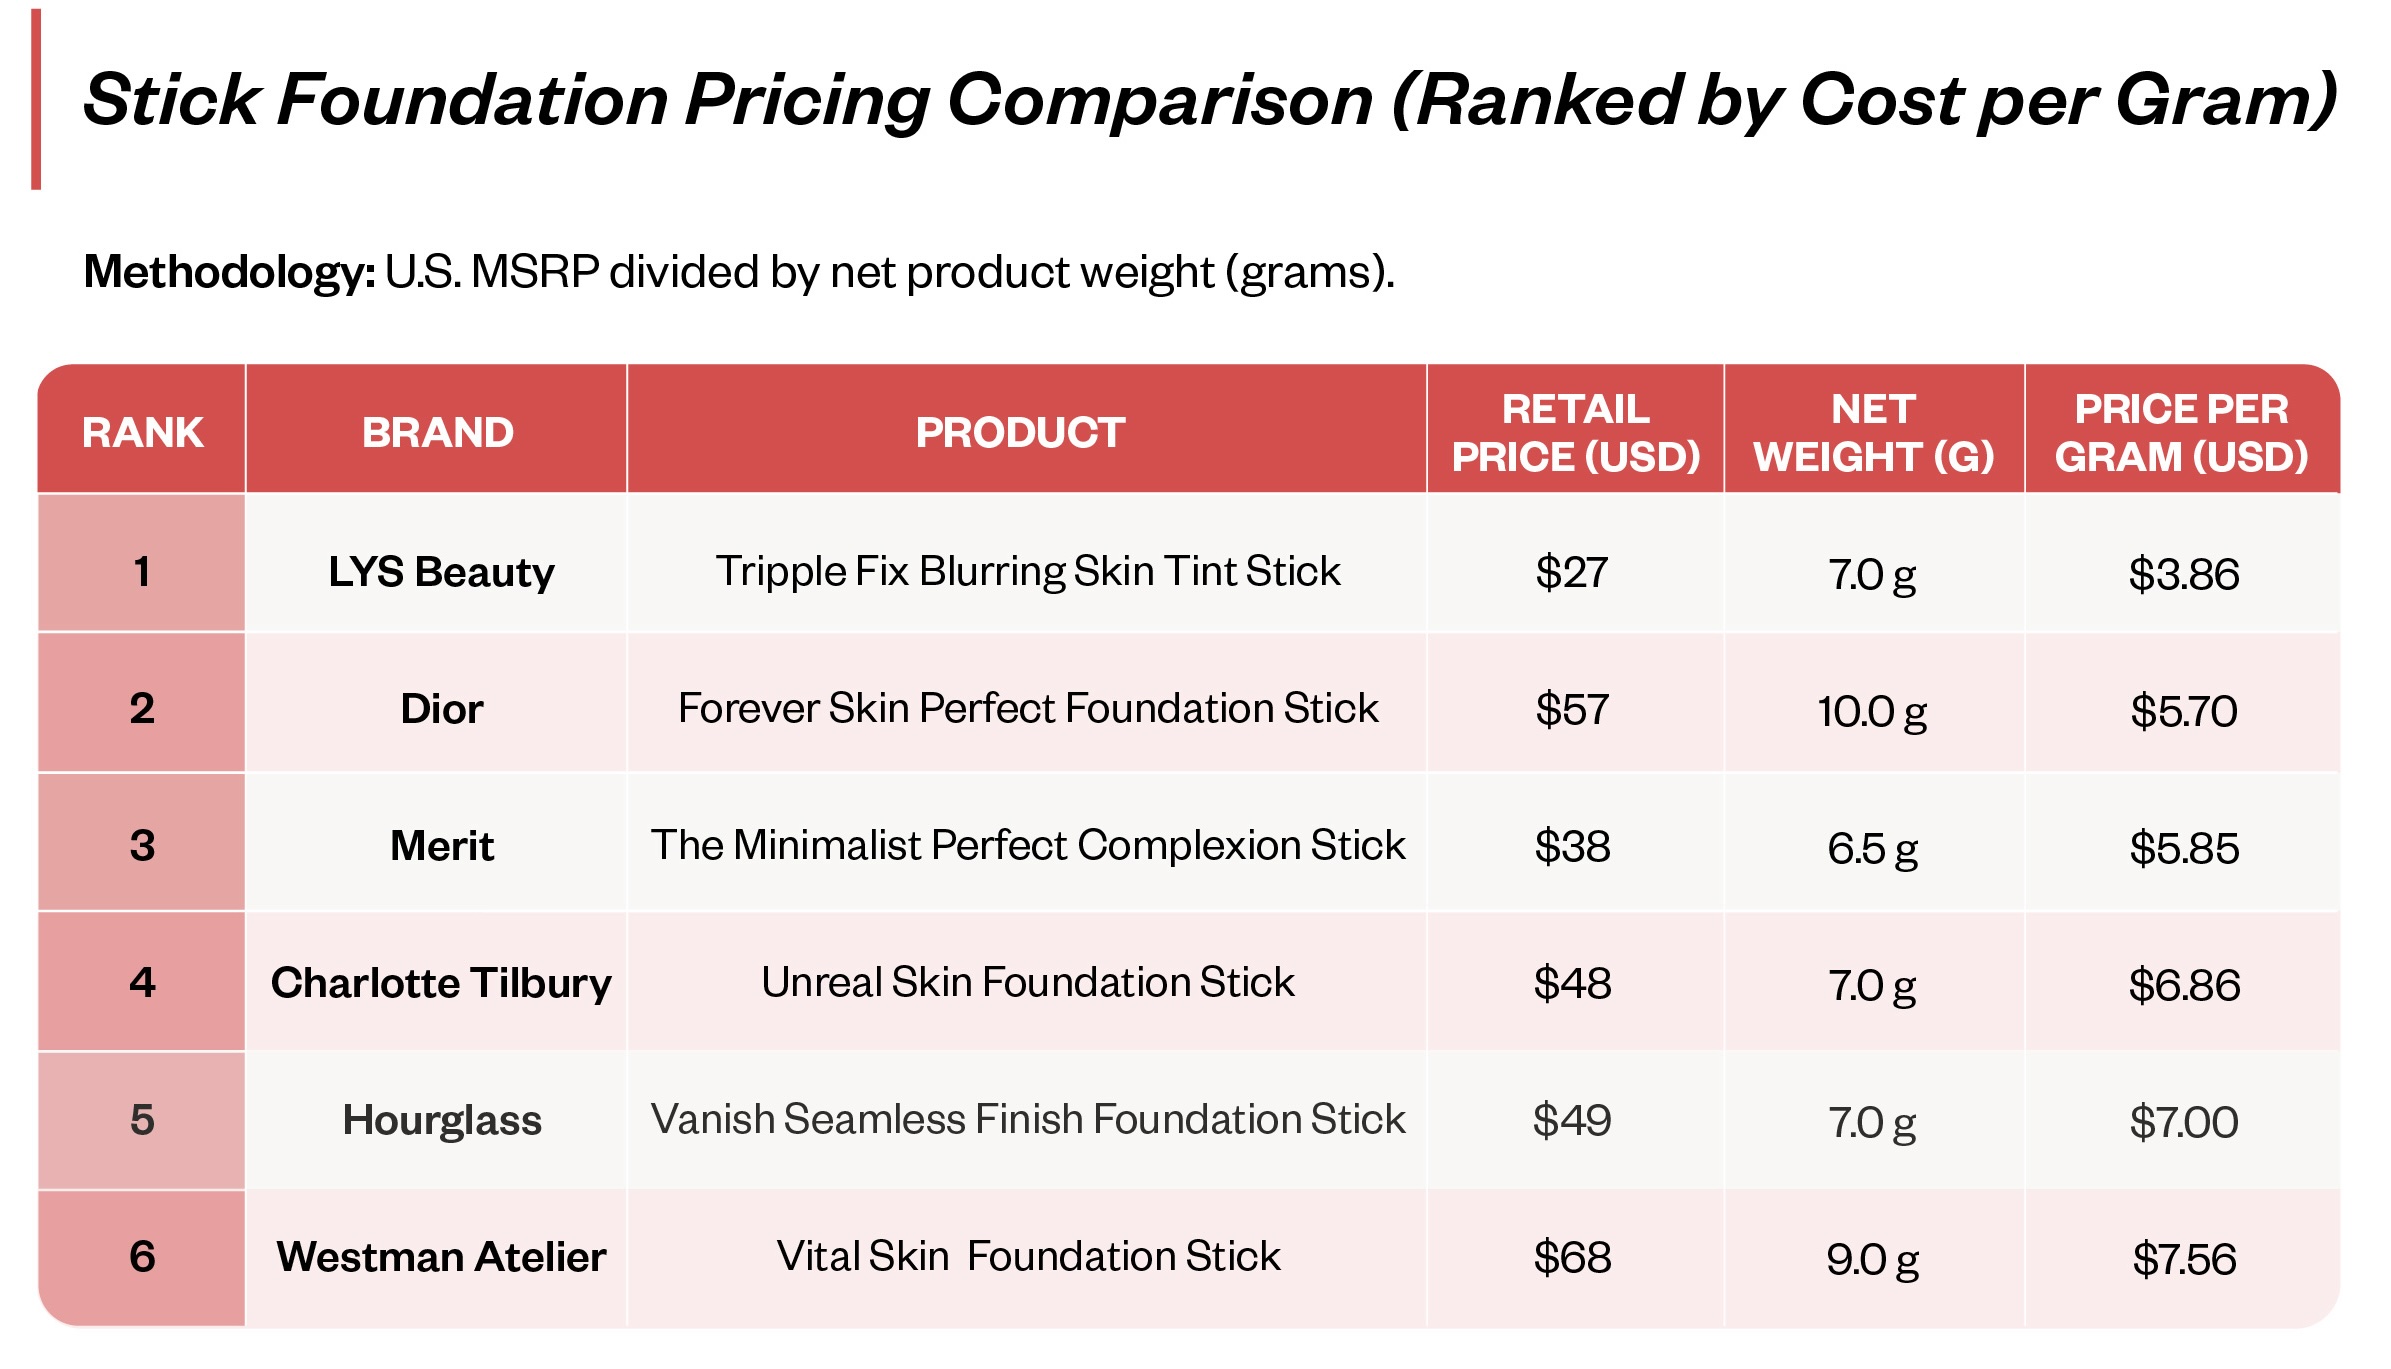Click the NET WEIGHT (G) header
The image size is (2391, 1369).
tap(1873, 432)
